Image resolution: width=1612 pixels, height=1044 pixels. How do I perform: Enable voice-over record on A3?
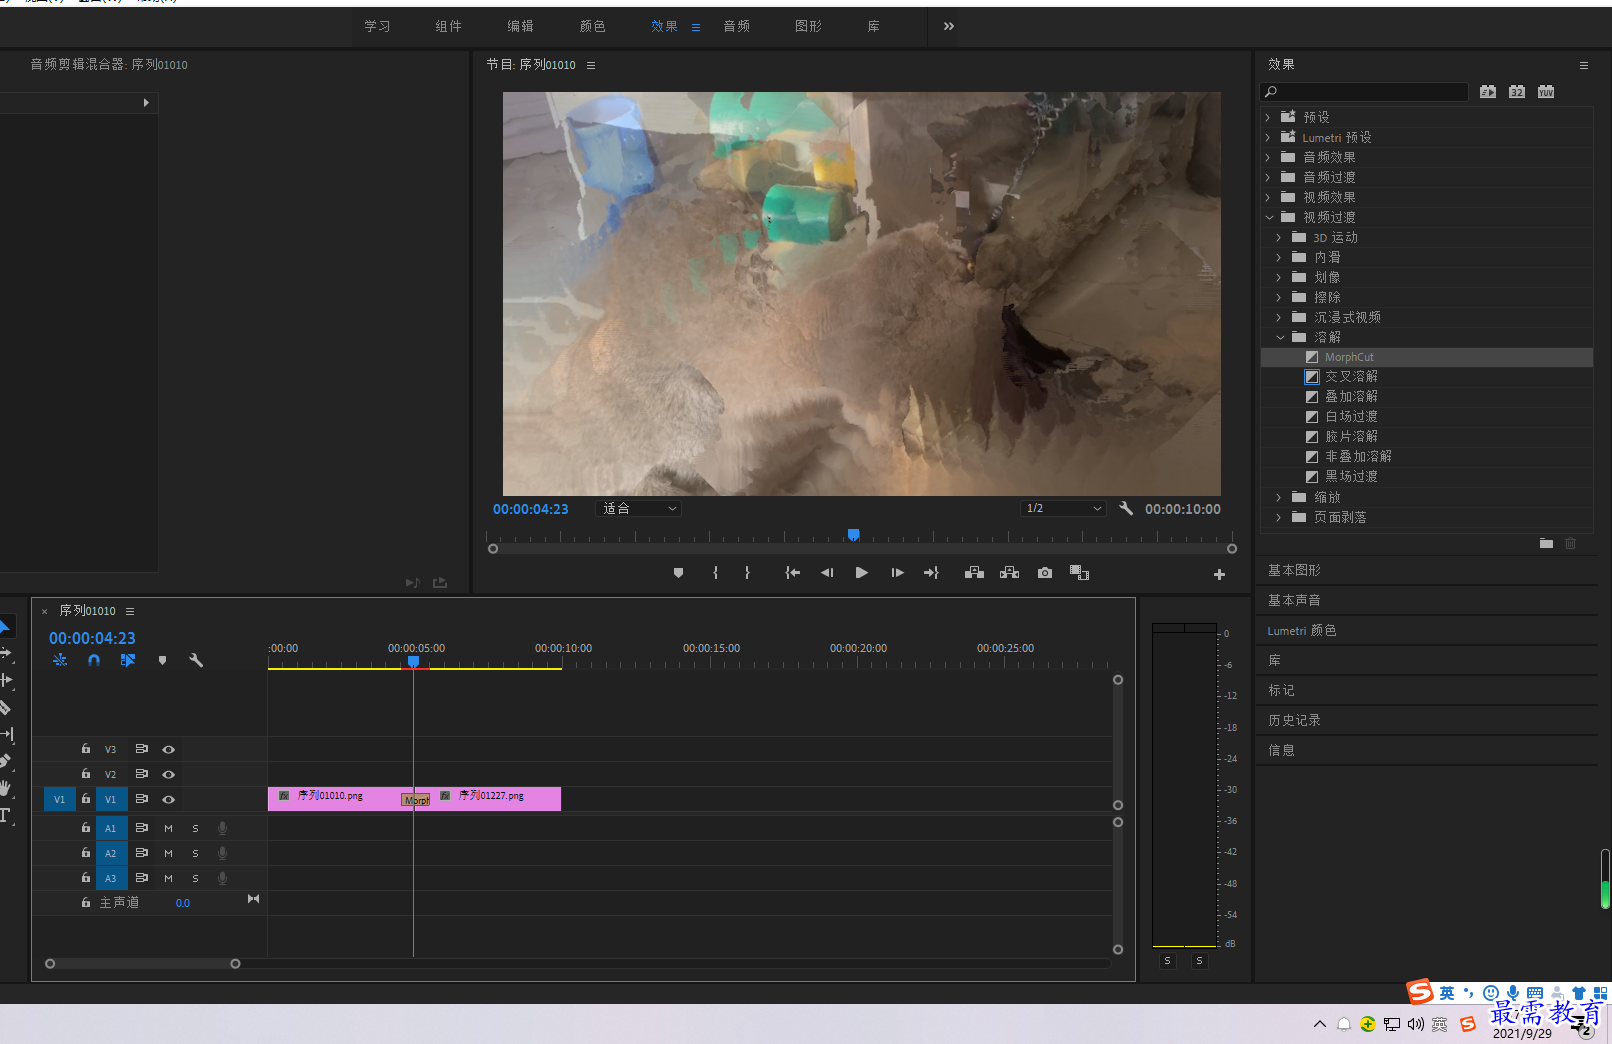(222, 878)
